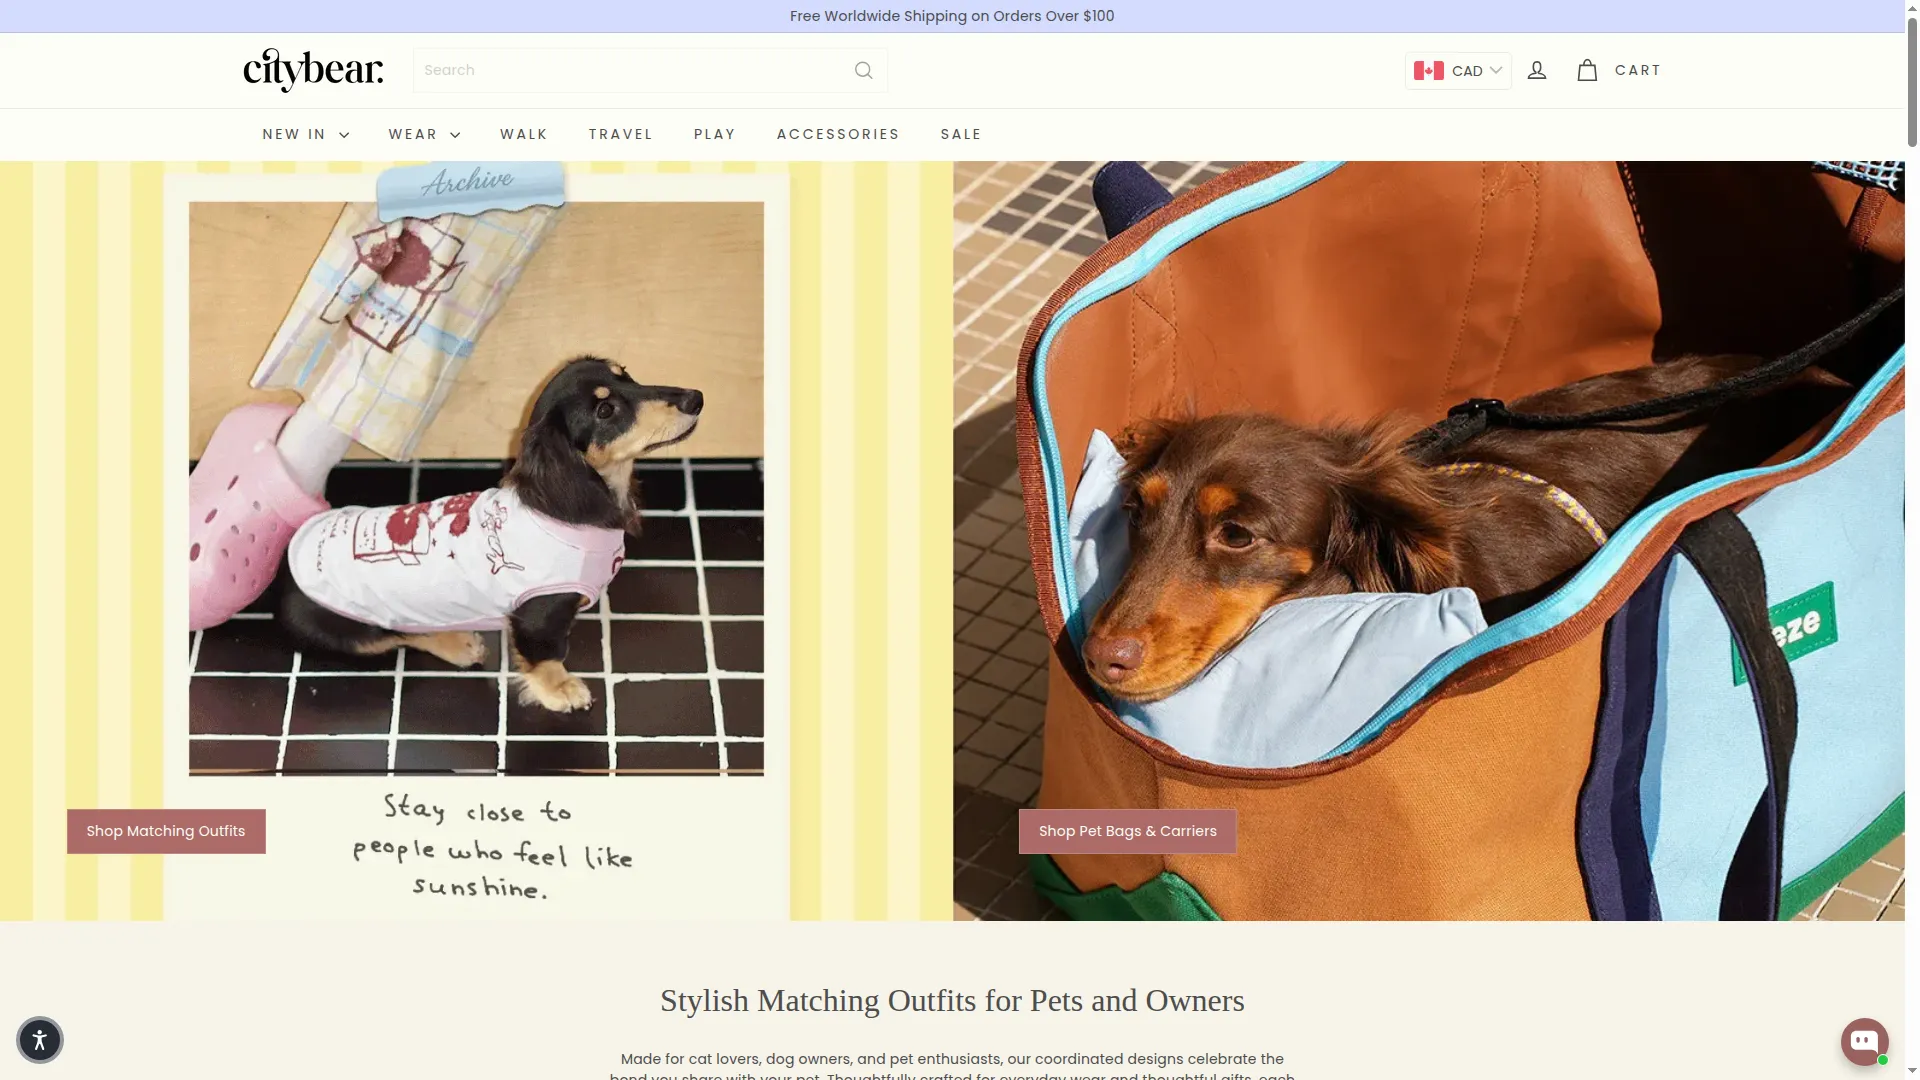Select the PLAY menu item
The height and width of the screenshot is (1080, 1920).
(x=715, y=134)
